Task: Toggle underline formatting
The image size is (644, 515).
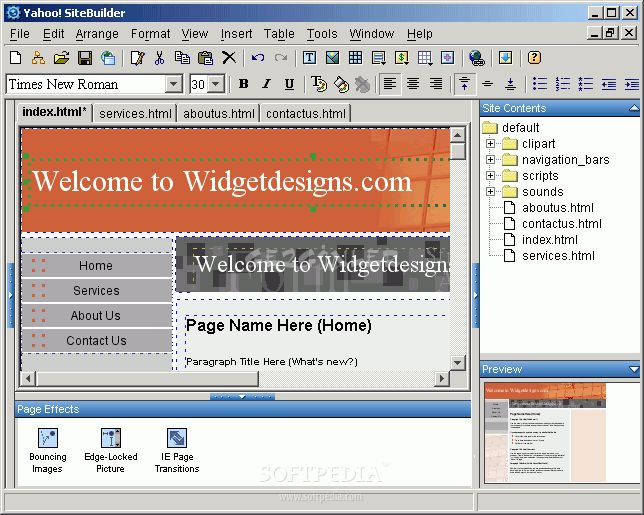Action: (289, 84)
